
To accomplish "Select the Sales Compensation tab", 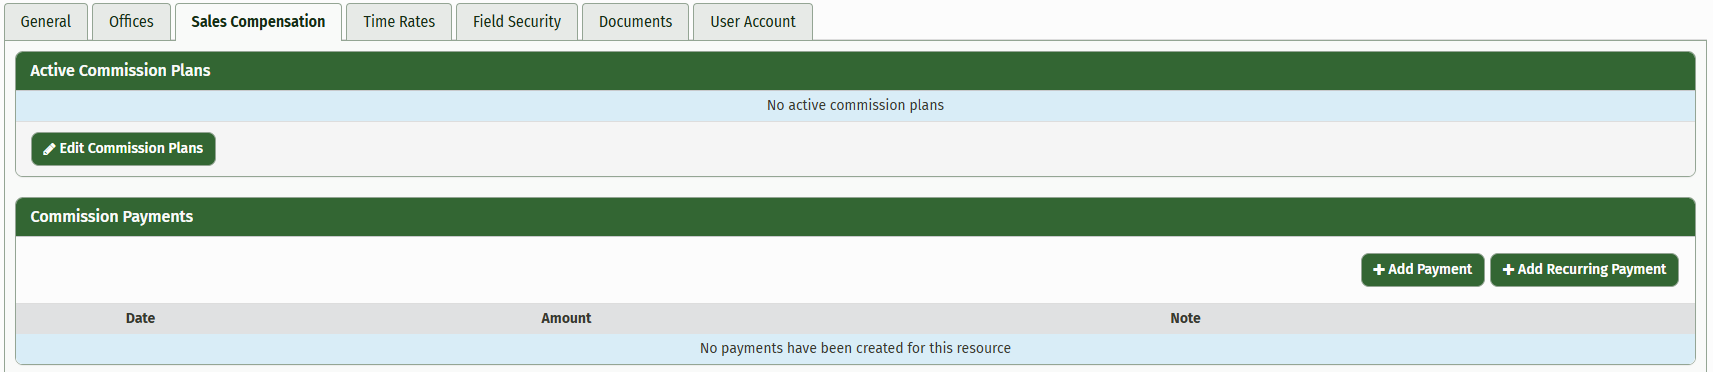I will coord(258,22).
